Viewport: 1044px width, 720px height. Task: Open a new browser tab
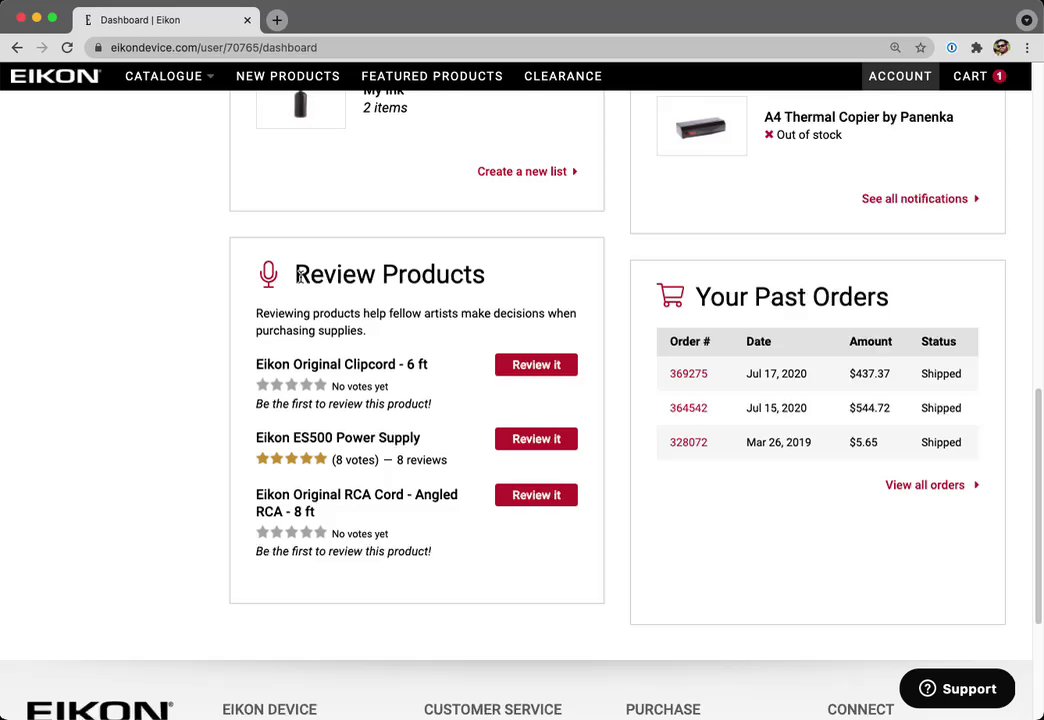tap(277, 20)
